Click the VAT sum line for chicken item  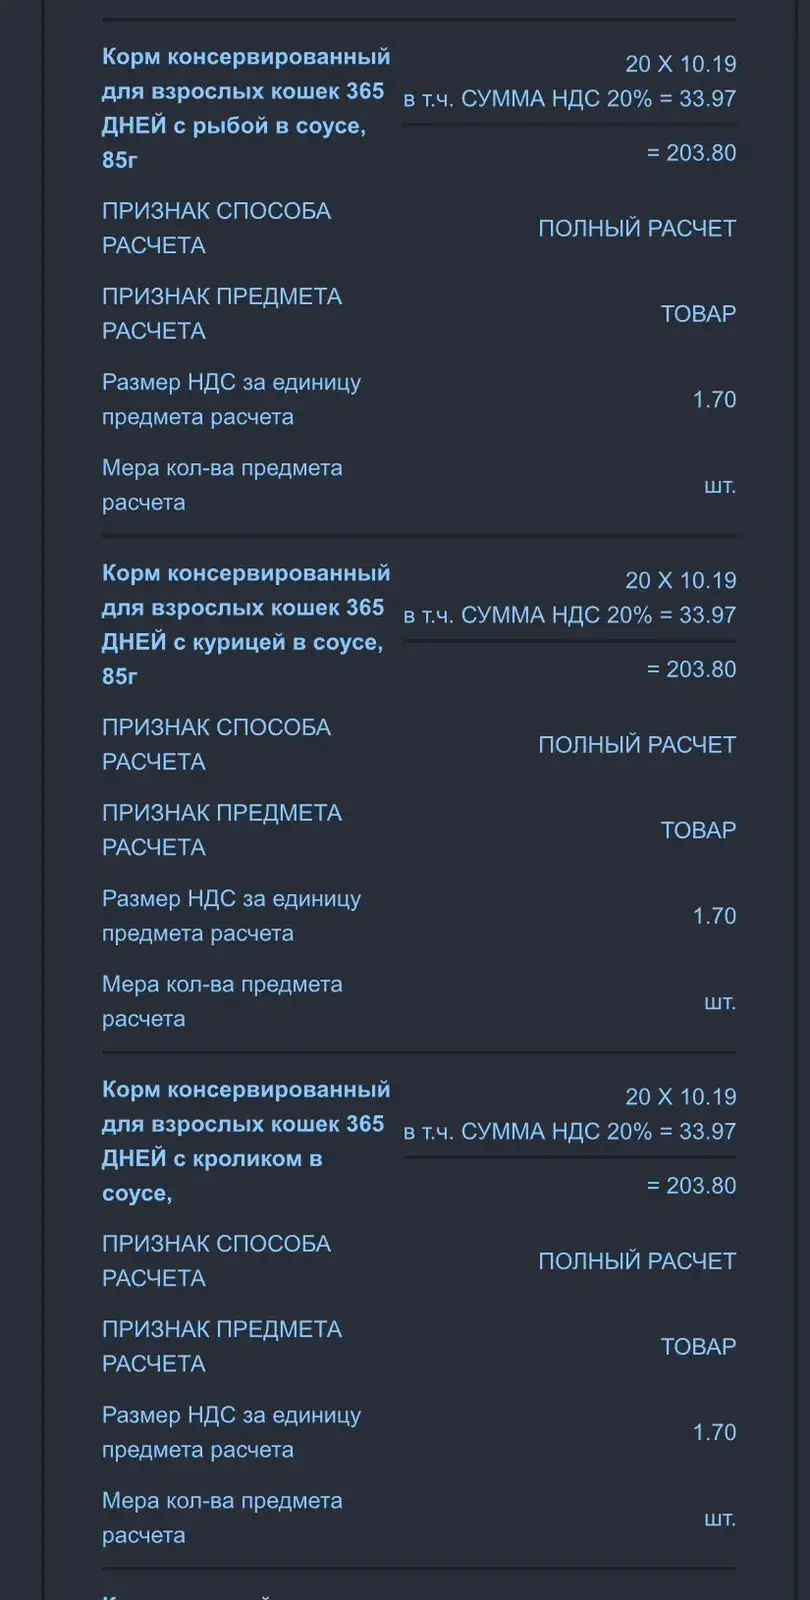569,615
